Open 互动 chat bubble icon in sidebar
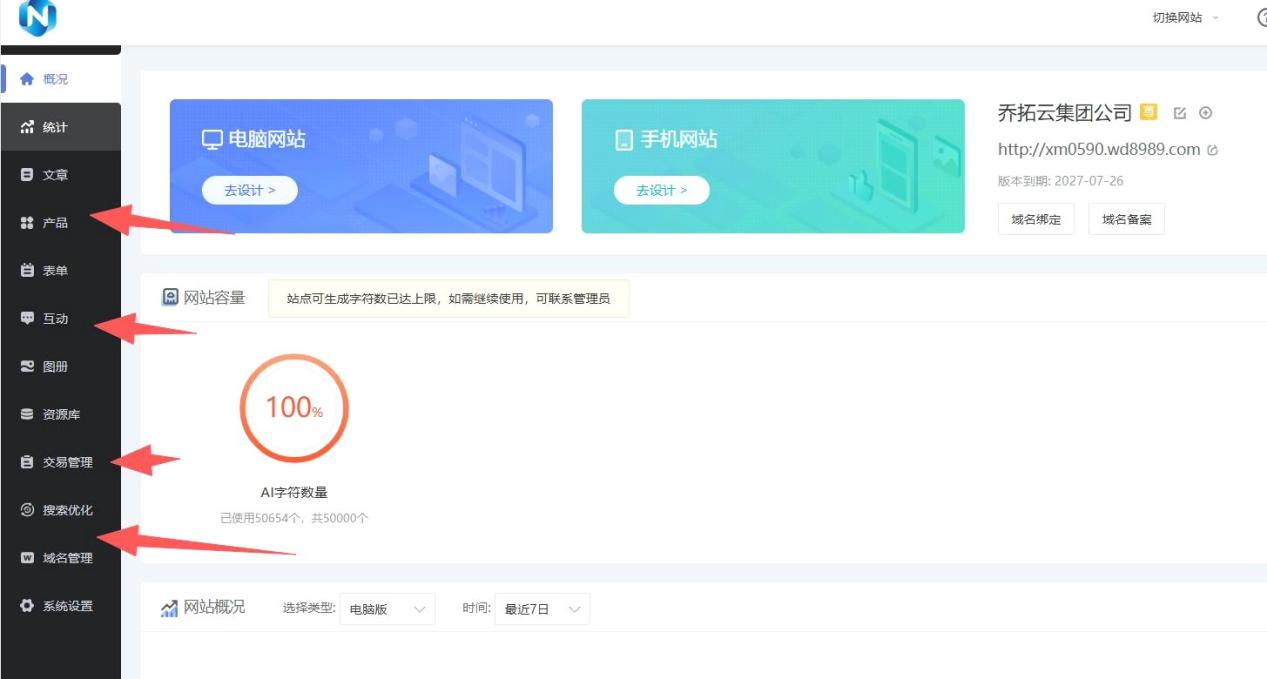The image size is (1267, 679). (27, 319)
